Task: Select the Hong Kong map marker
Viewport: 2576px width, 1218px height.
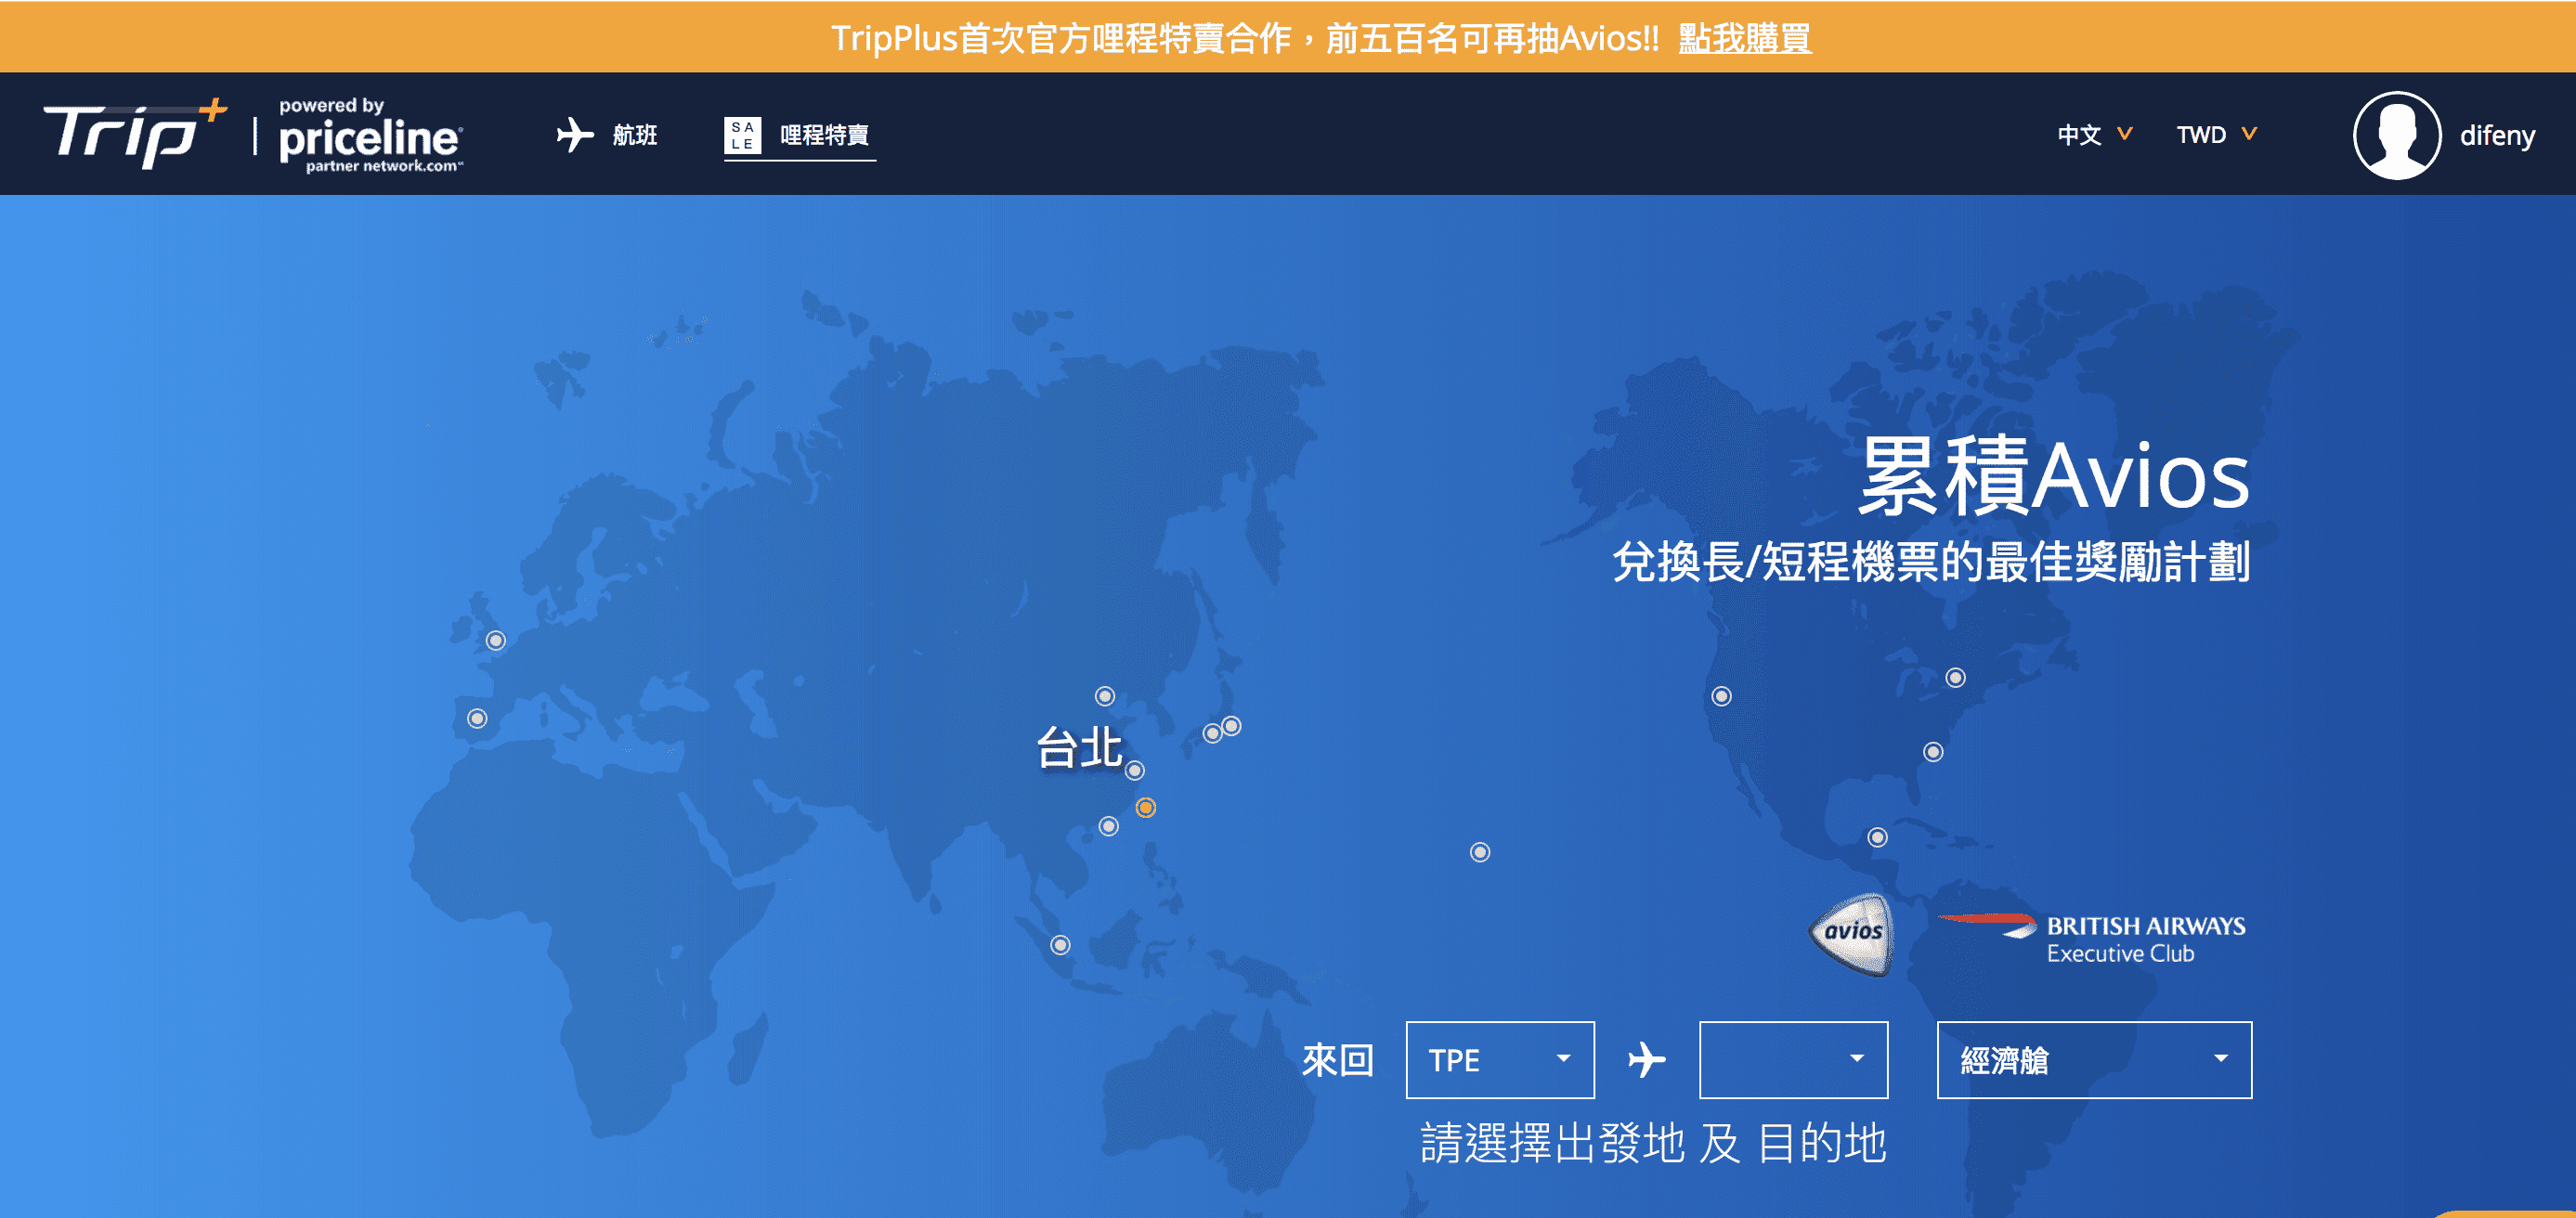Action: pyautogui.click(x=1109, y=826)
